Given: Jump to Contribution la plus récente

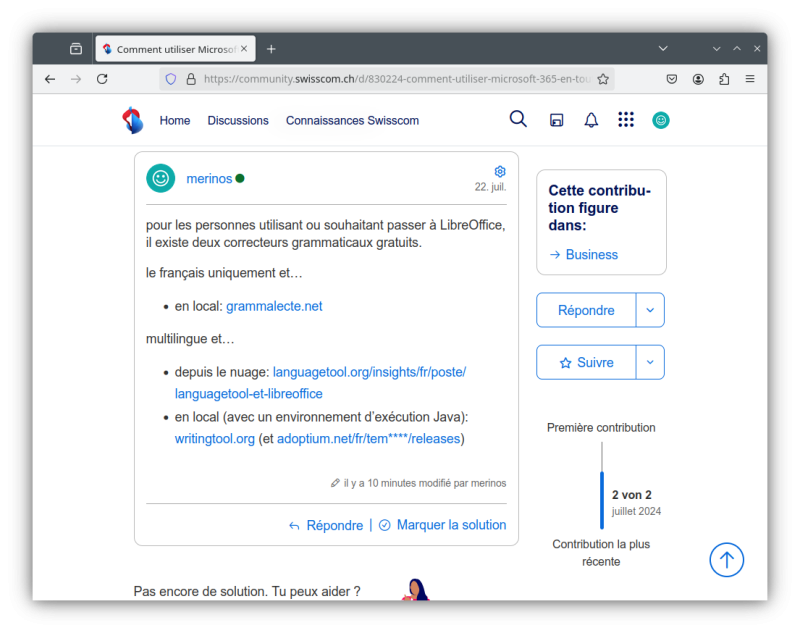Looking at the screenshot, I should [x=601, y=553].
